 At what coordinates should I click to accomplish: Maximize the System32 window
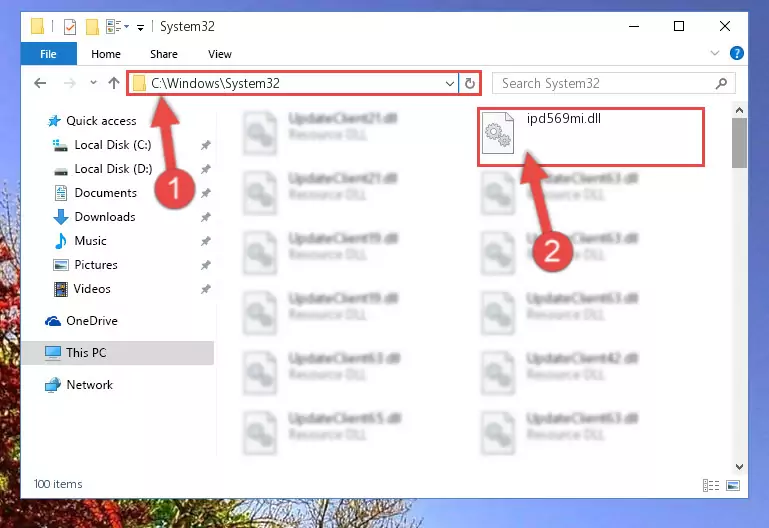[x=679, y=26]
